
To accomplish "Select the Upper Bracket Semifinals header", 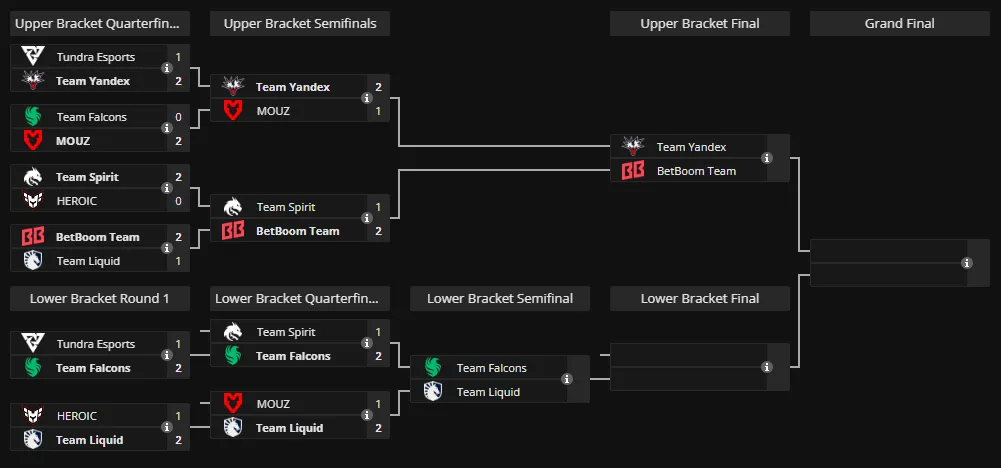I will 300,24.
